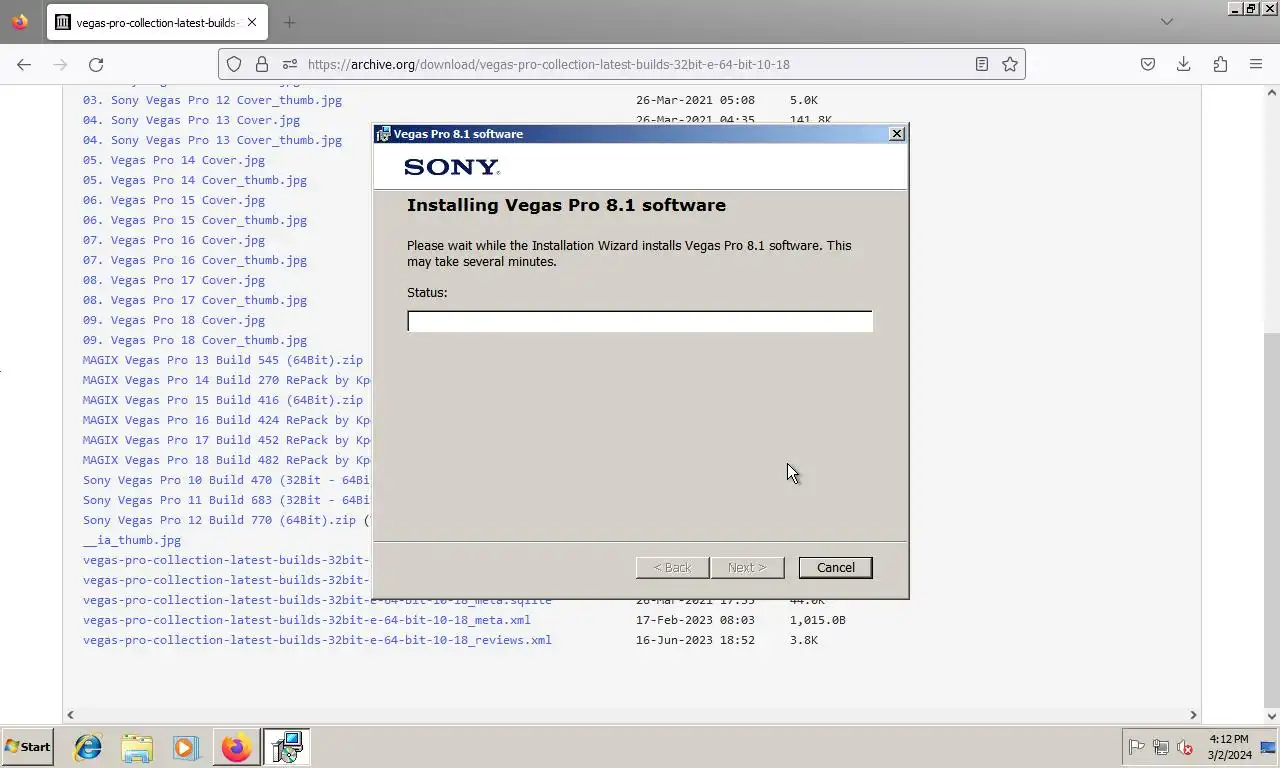Click the page vertical scrollbar down arrow
This screenshot has width=1280, height=768.
point(1272,715)
